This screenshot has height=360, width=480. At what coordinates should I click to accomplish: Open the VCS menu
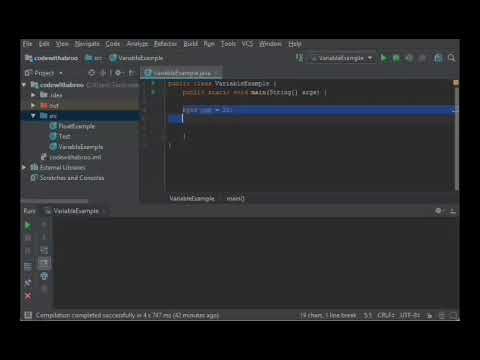pyautogui.click(x=247, y=44)
